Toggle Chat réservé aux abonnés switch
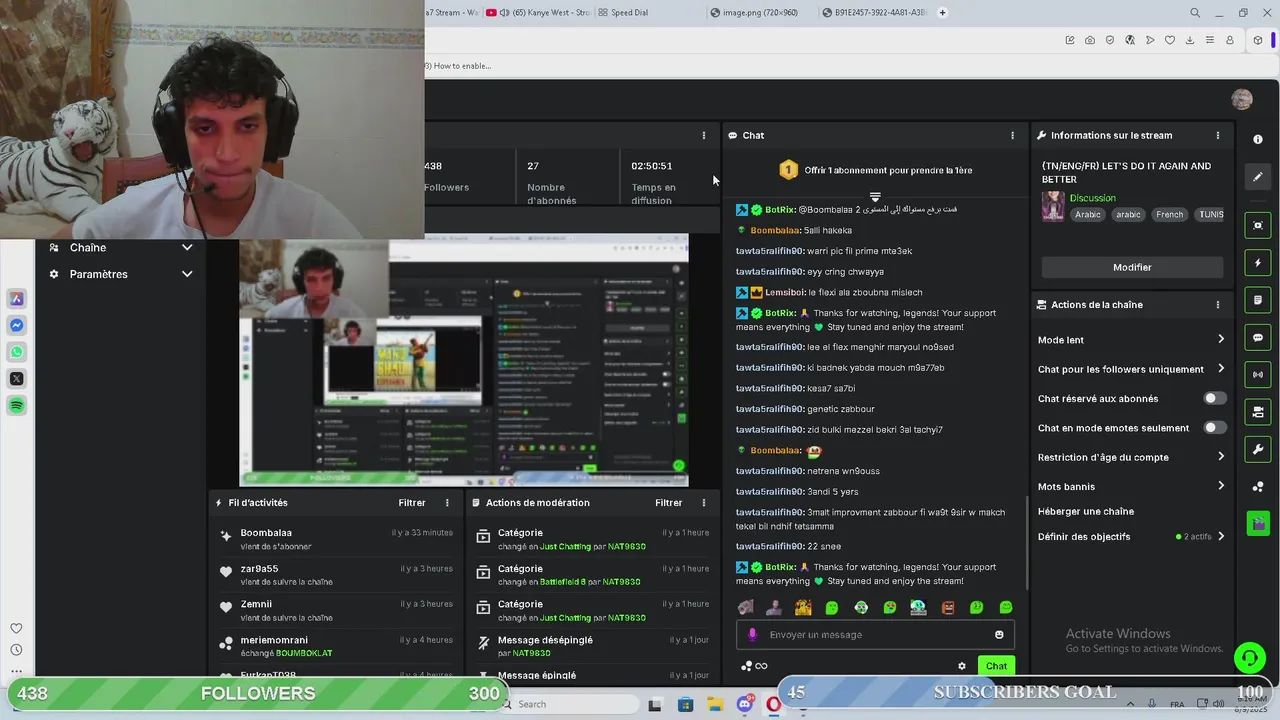 coord(1214,398)
